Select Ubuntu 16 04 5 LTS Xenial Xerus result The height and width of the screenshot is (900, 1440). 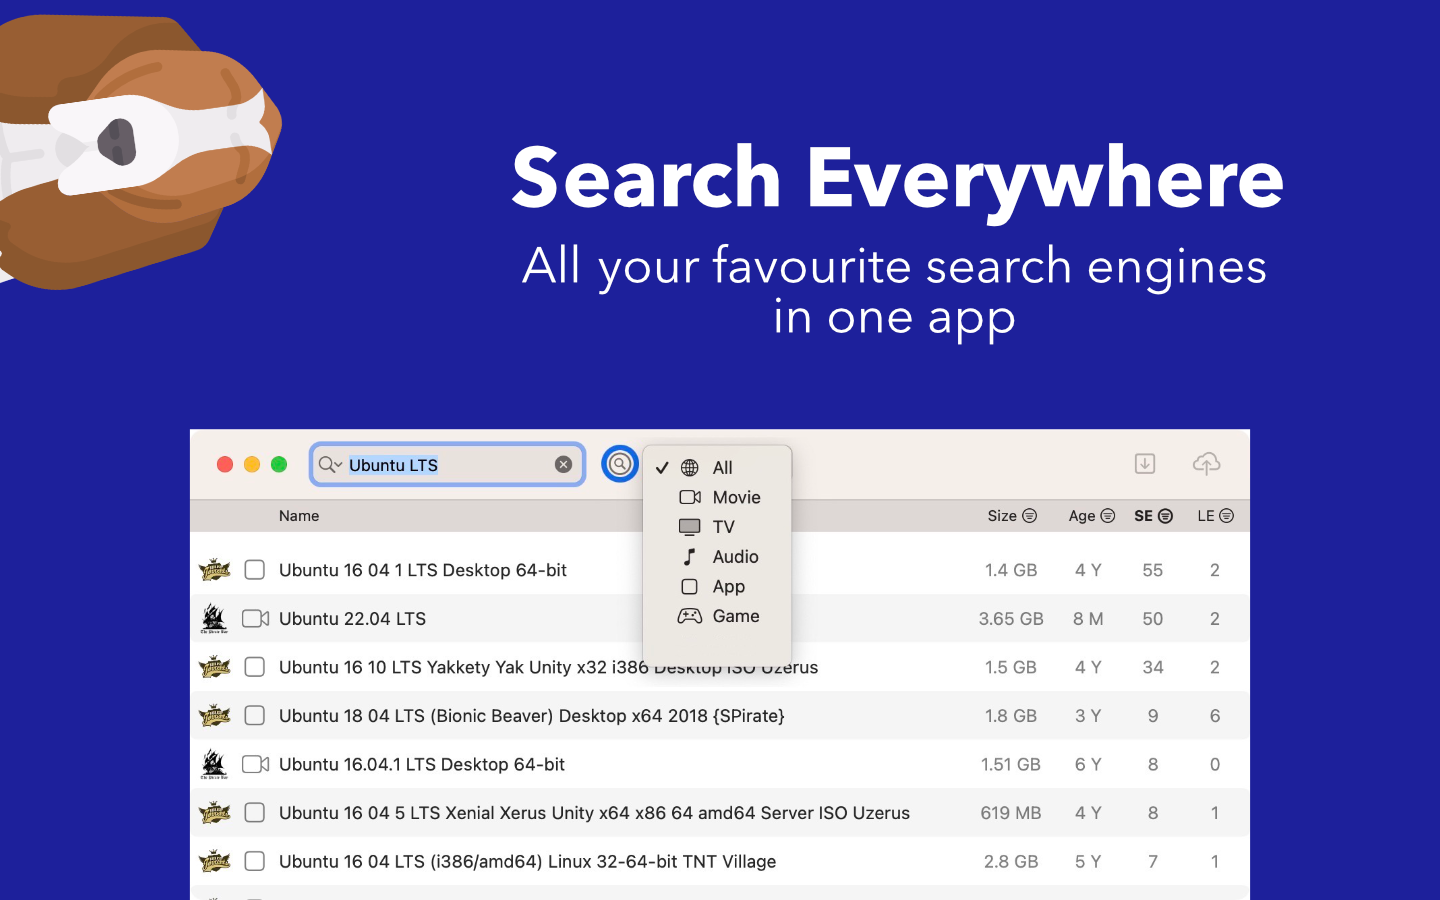(720, 813)
